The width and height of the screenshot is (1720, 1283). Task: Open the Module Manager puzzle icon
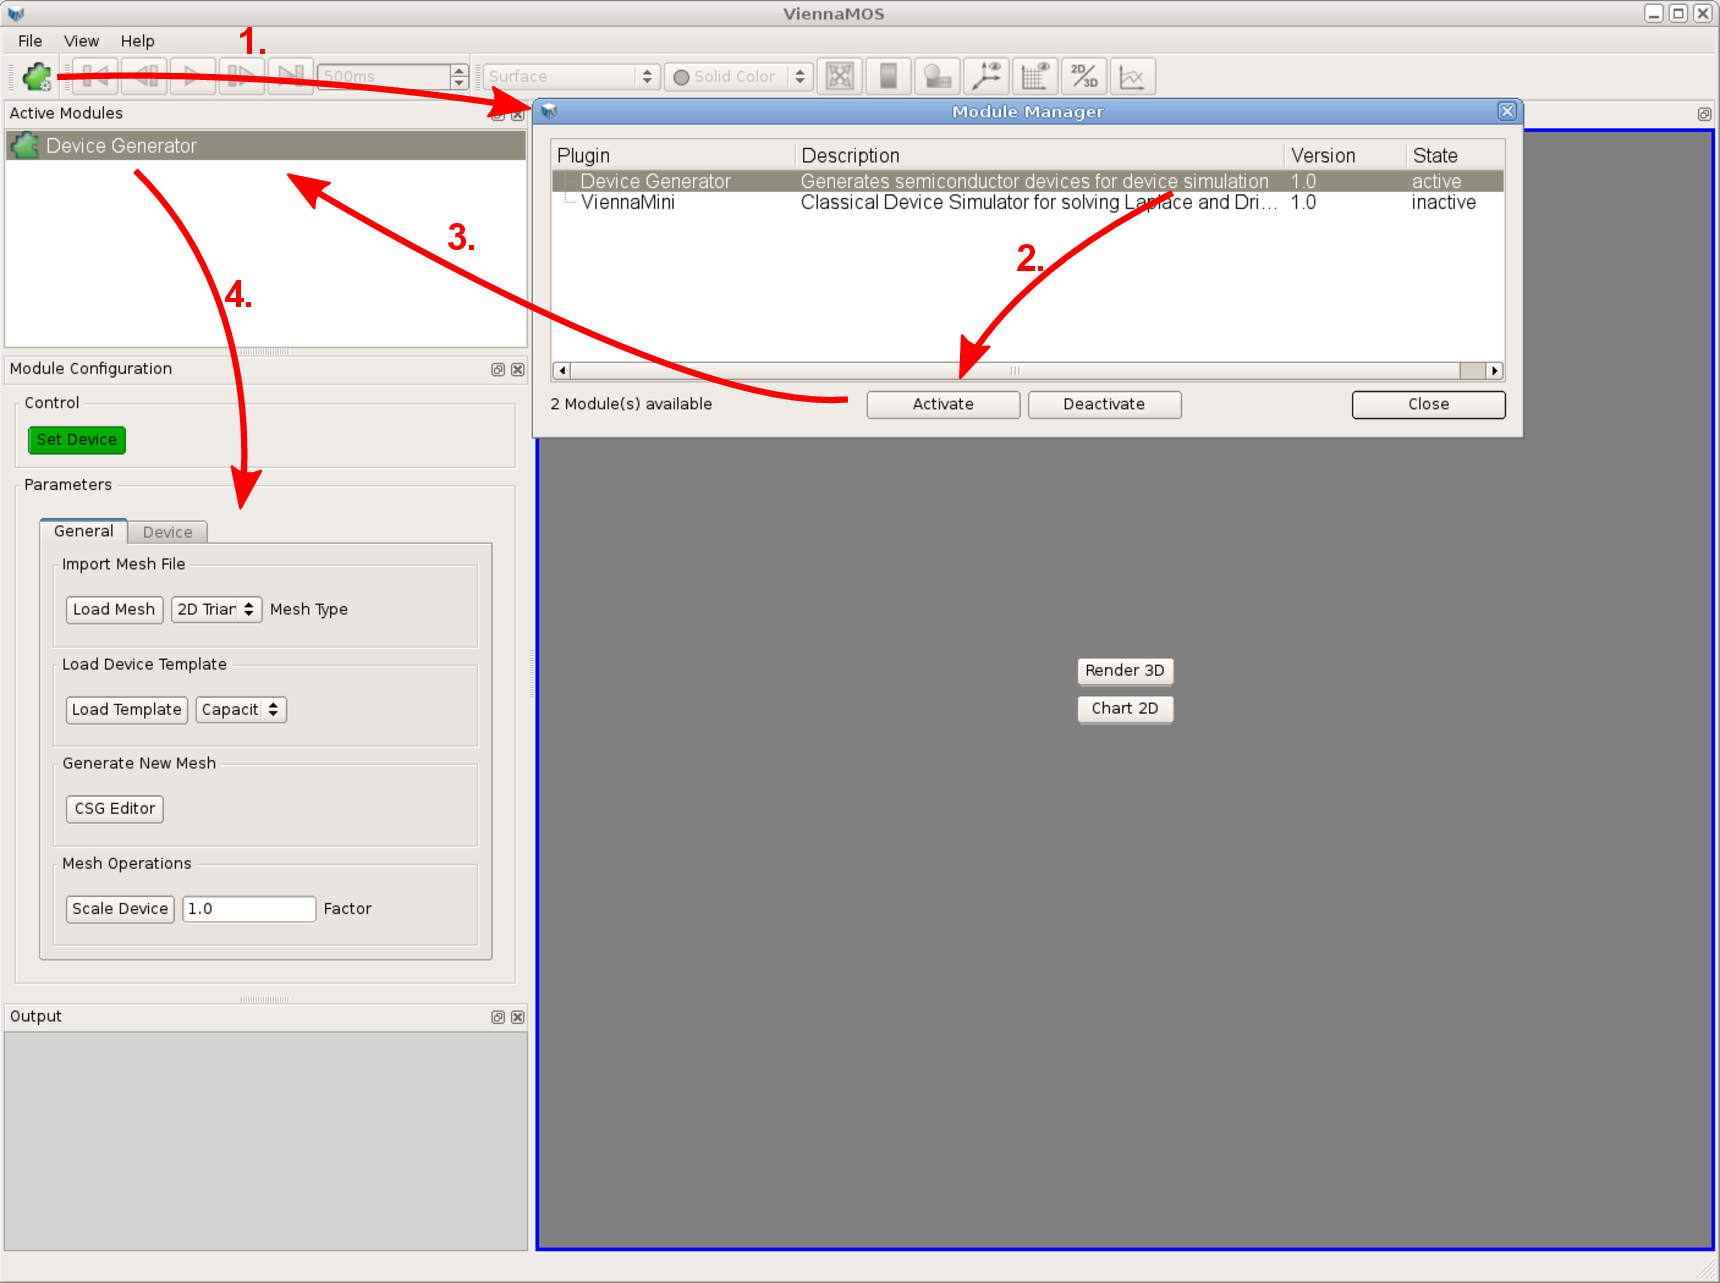click(37, 76)
